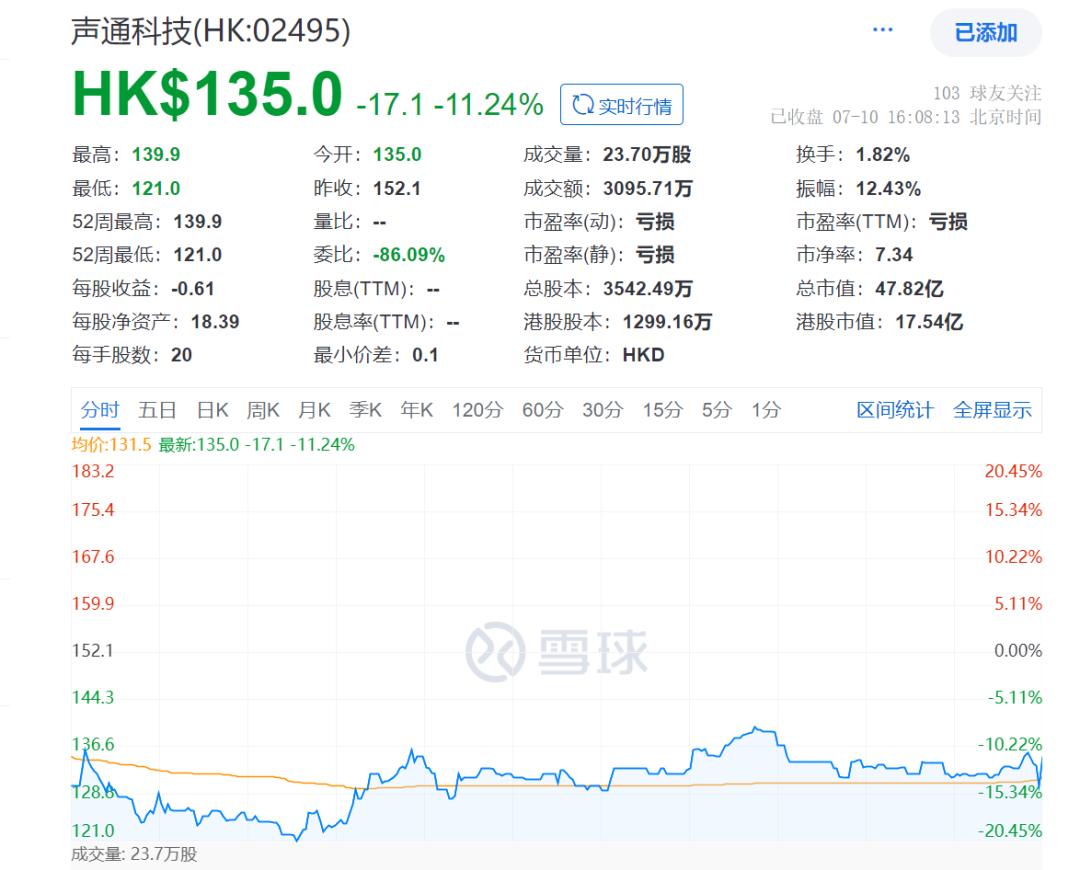
Task: Click the 声通科技(HK:02495) stock title
Action: point(211,32)
